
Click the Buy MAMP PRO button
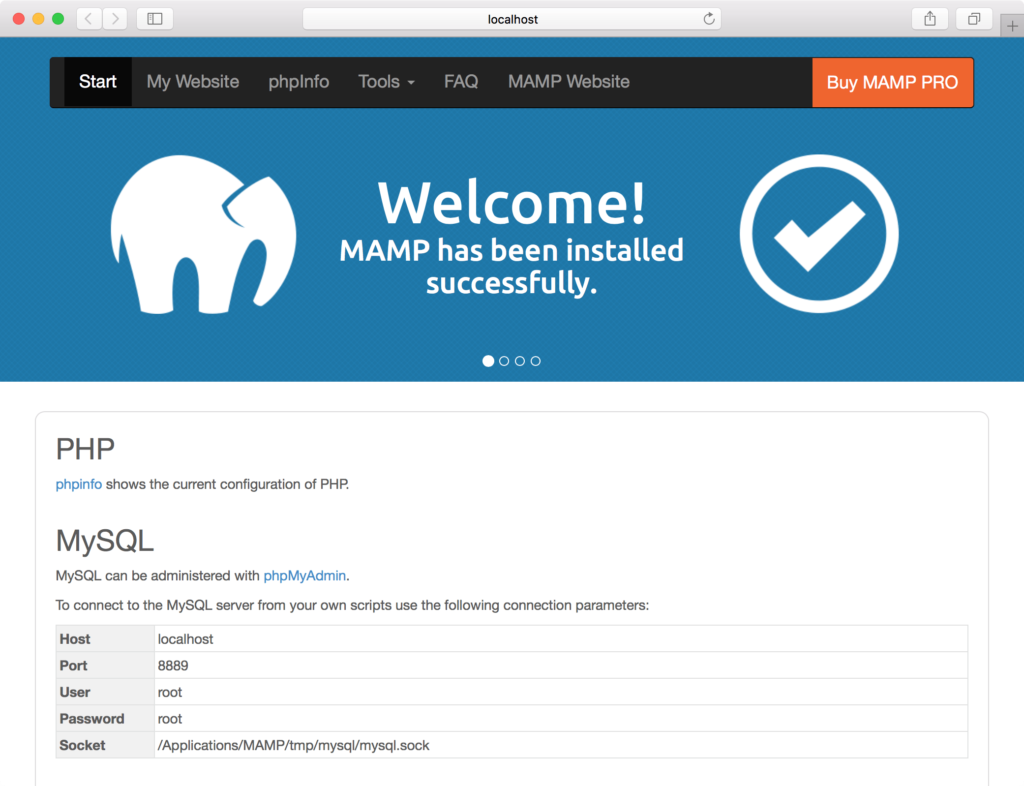pyautogui.click(x=892, y=82)
